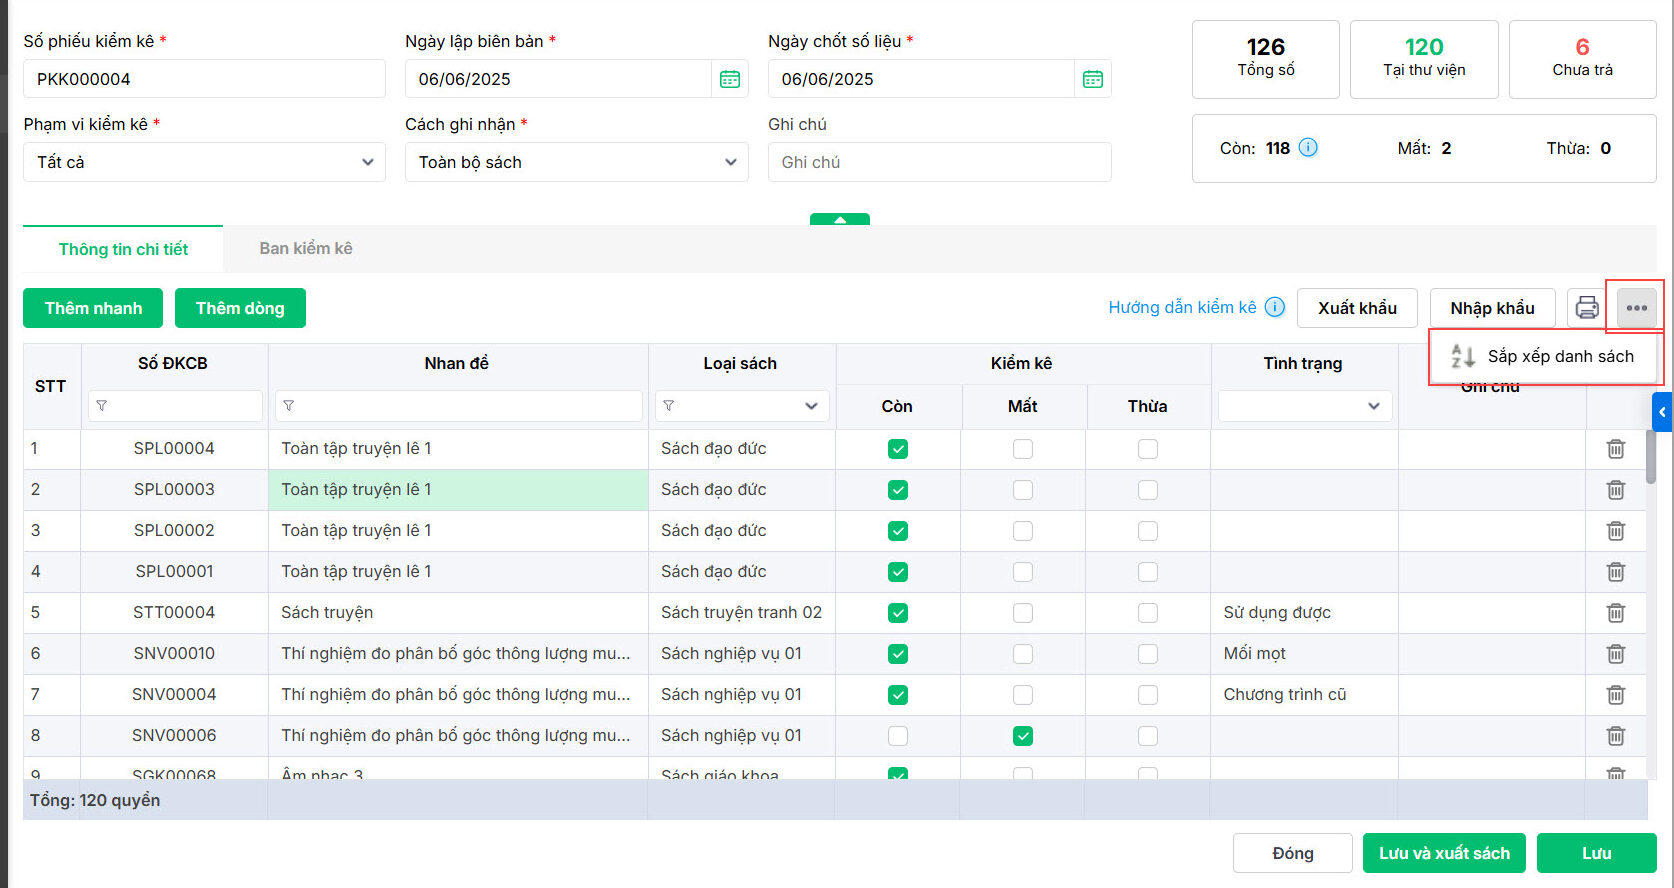Collapse header using green arrow handle

pyautogui.click(x=840, y=219)
